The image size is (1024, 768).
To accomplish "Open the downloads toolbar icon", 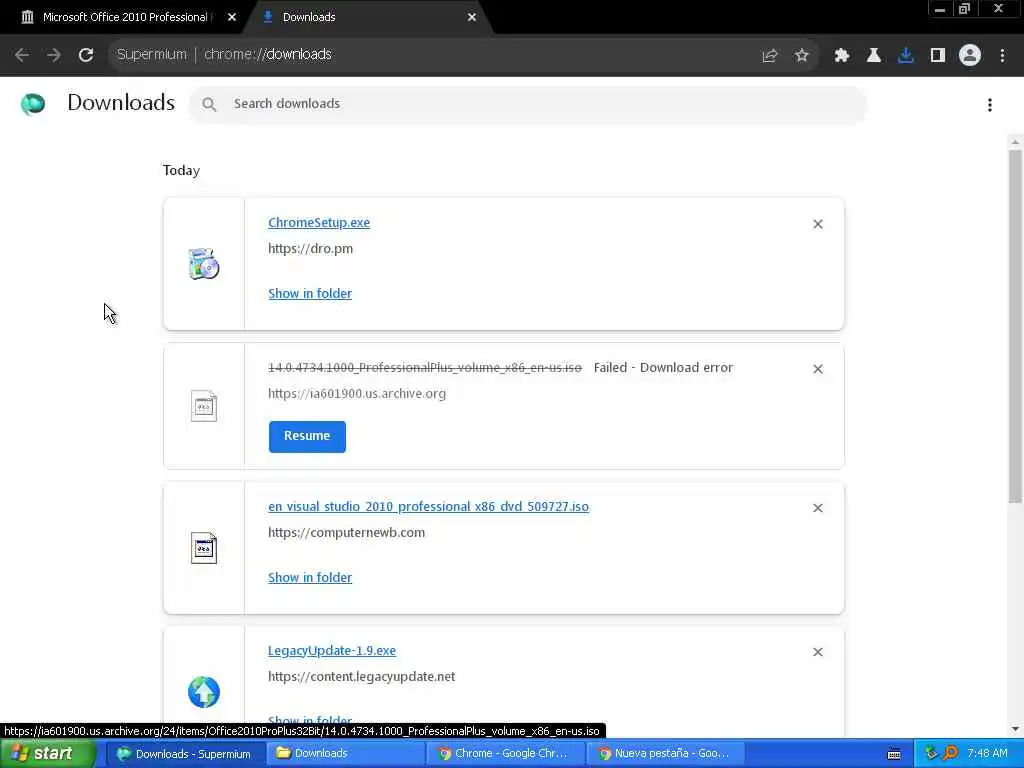I will coord(905,56).
